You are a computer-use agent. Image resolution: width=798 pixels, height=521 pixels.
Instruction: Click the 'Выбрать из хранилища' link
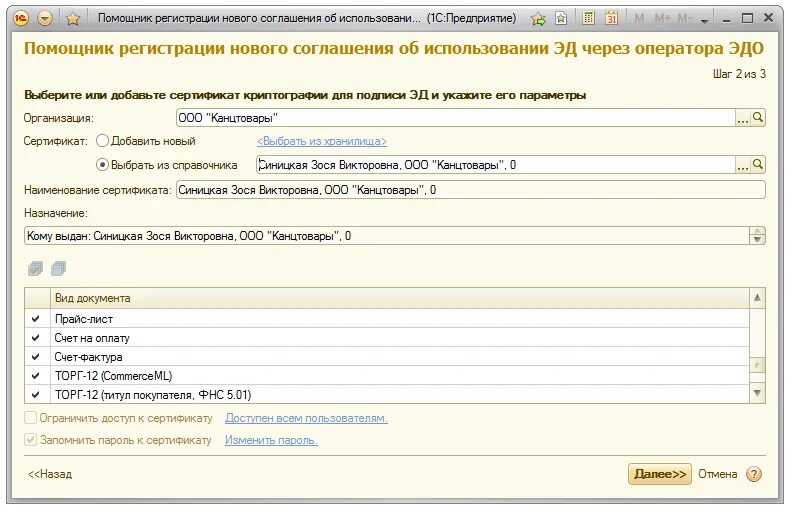(321, 142)
